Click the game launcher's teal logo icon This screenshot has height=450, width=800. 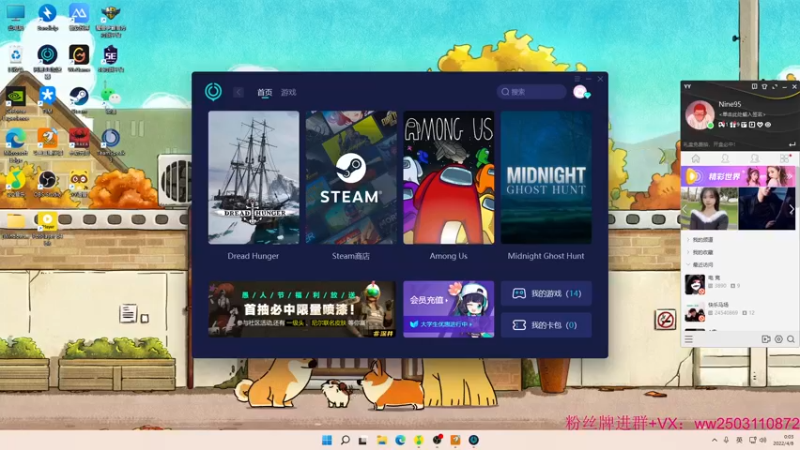click(x=213, y=92)
